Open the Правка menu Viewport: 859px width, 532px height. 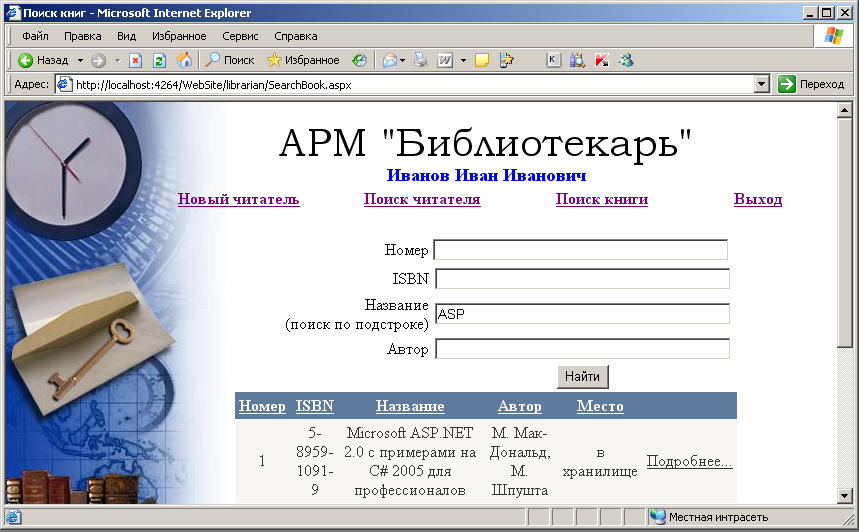click(x=83, y=36)
